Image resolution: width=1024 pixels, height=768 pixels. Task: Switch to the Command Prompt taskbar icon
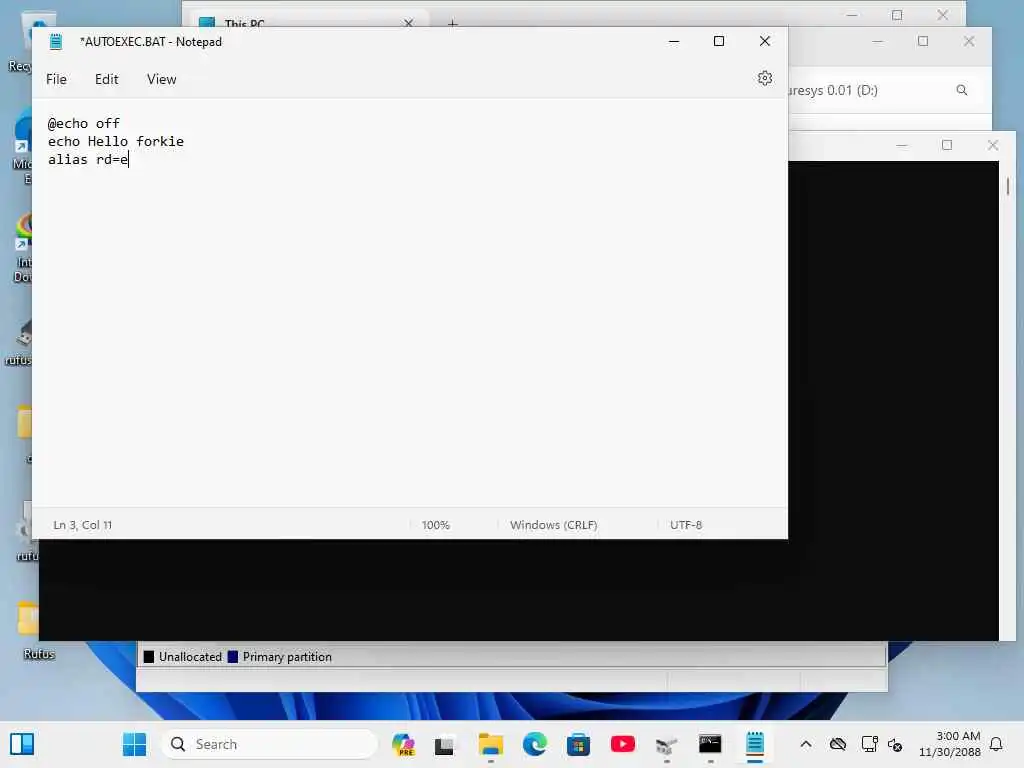[x=710, y=744]
